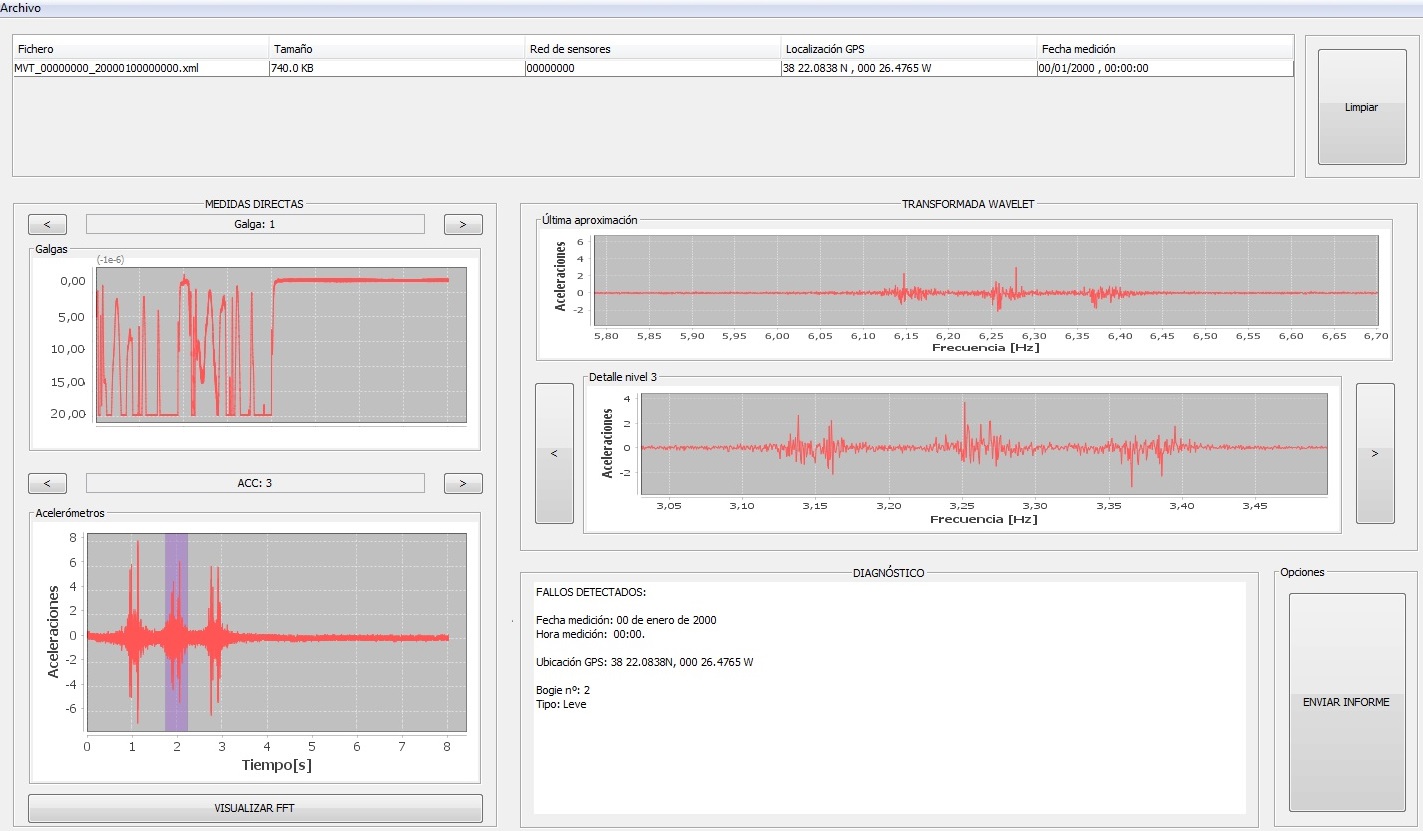This screenshot has width=1423, height=831.
Task: Switch to next accelerometer (ACC)
Action: click(463, 483)
